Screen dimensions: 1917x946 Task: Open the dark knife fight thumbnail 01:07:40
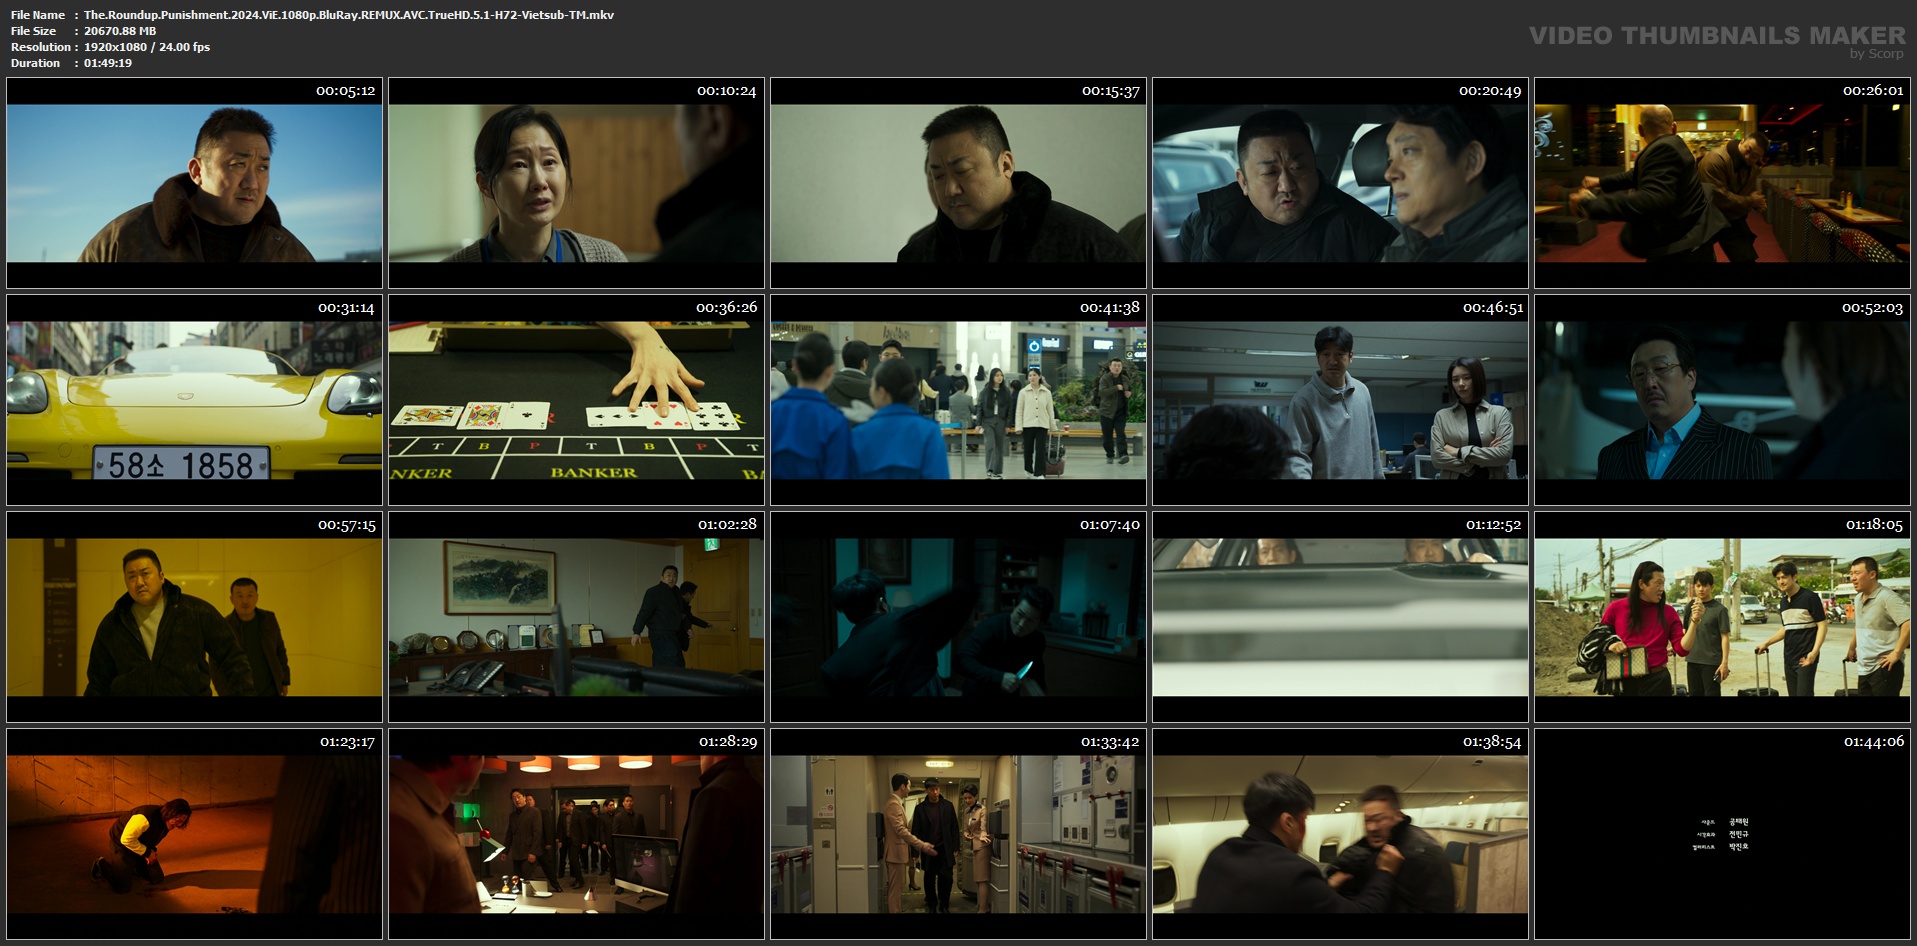pyautogui.click(x=958, y=617)
